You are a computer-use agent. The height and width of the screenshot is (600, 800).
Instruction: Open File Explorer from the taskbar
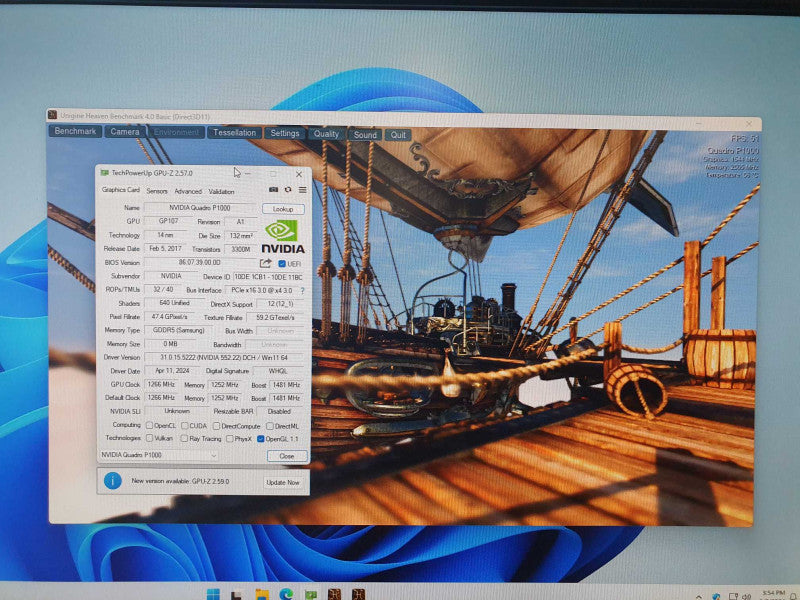click(262, 594)
